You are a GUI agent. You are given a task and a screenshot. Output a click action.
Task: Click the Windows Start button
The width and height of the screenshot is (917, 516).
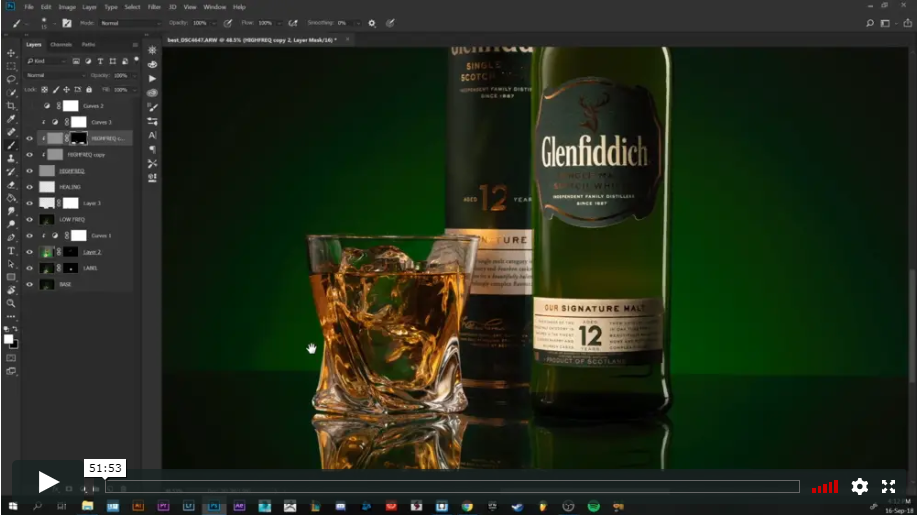(12, 506)
